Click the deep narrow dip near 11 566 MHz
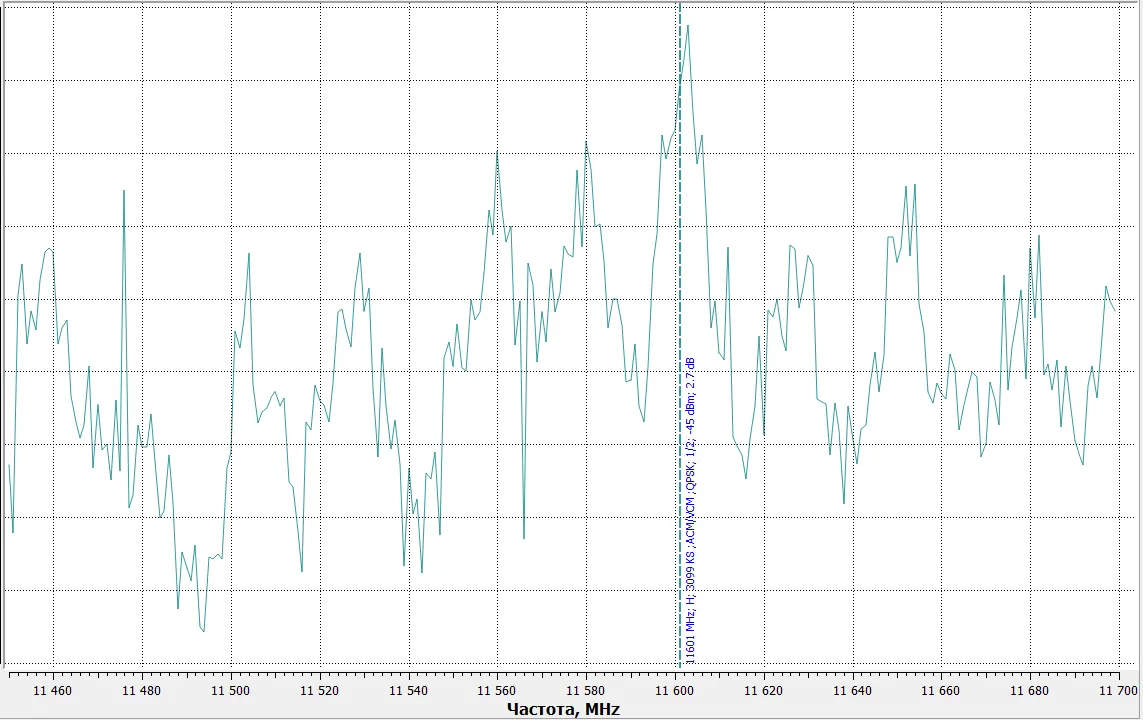The width and height of the screenshot is (1143, 720). (524, 538)
